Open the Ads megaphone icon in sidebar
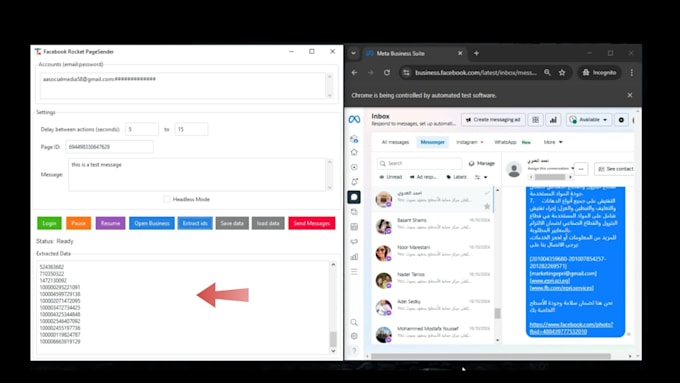This screenshot has width=680, height=383. [x=354, y=242]
